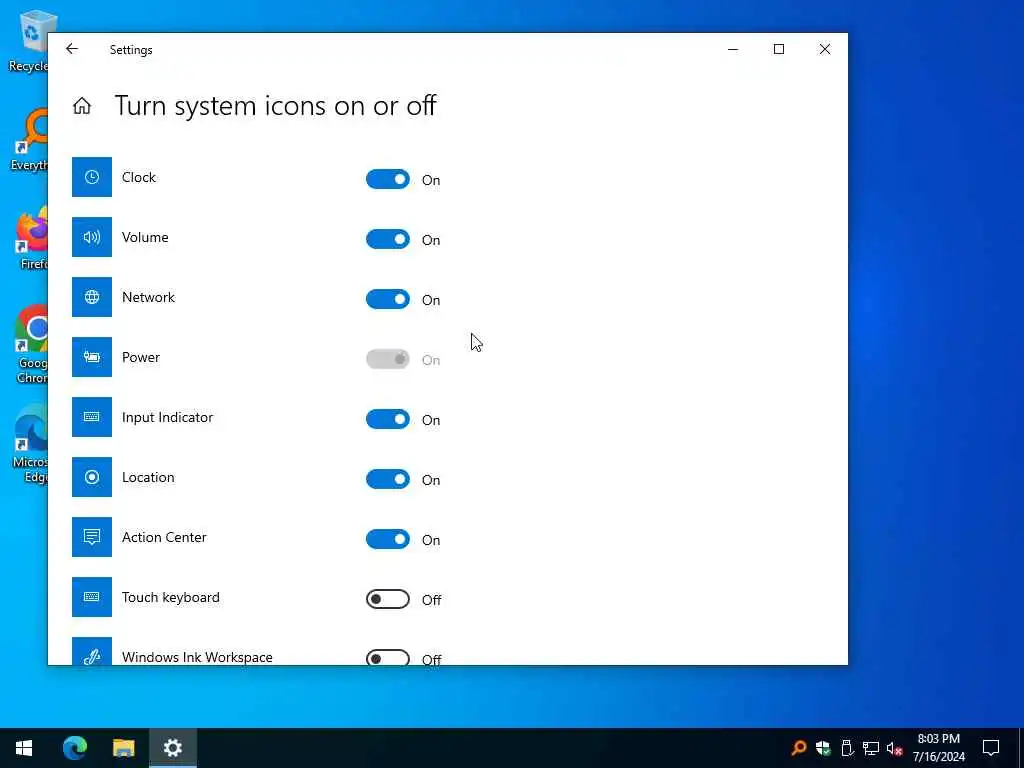Click the 'Settings' window title text
The image size is (1024, 768).
pos(131,50)
